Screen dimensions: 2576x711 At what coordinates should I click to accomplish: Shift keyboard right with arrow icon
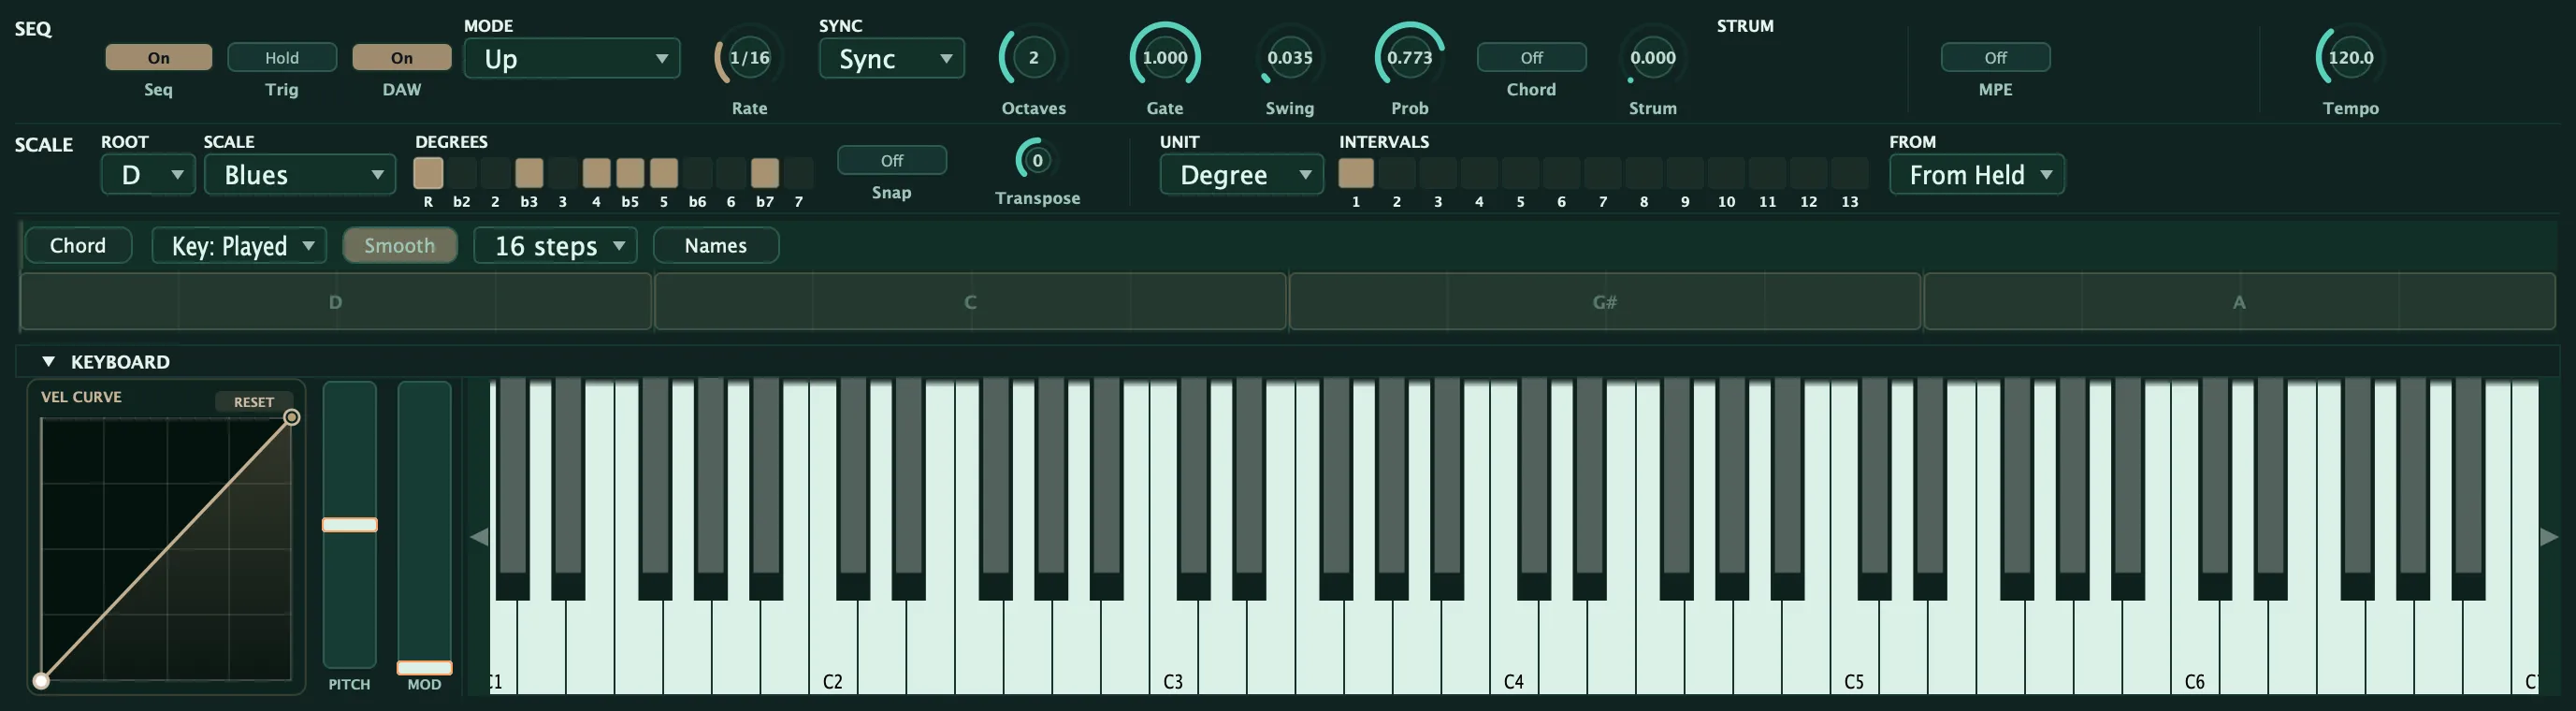2549,537
